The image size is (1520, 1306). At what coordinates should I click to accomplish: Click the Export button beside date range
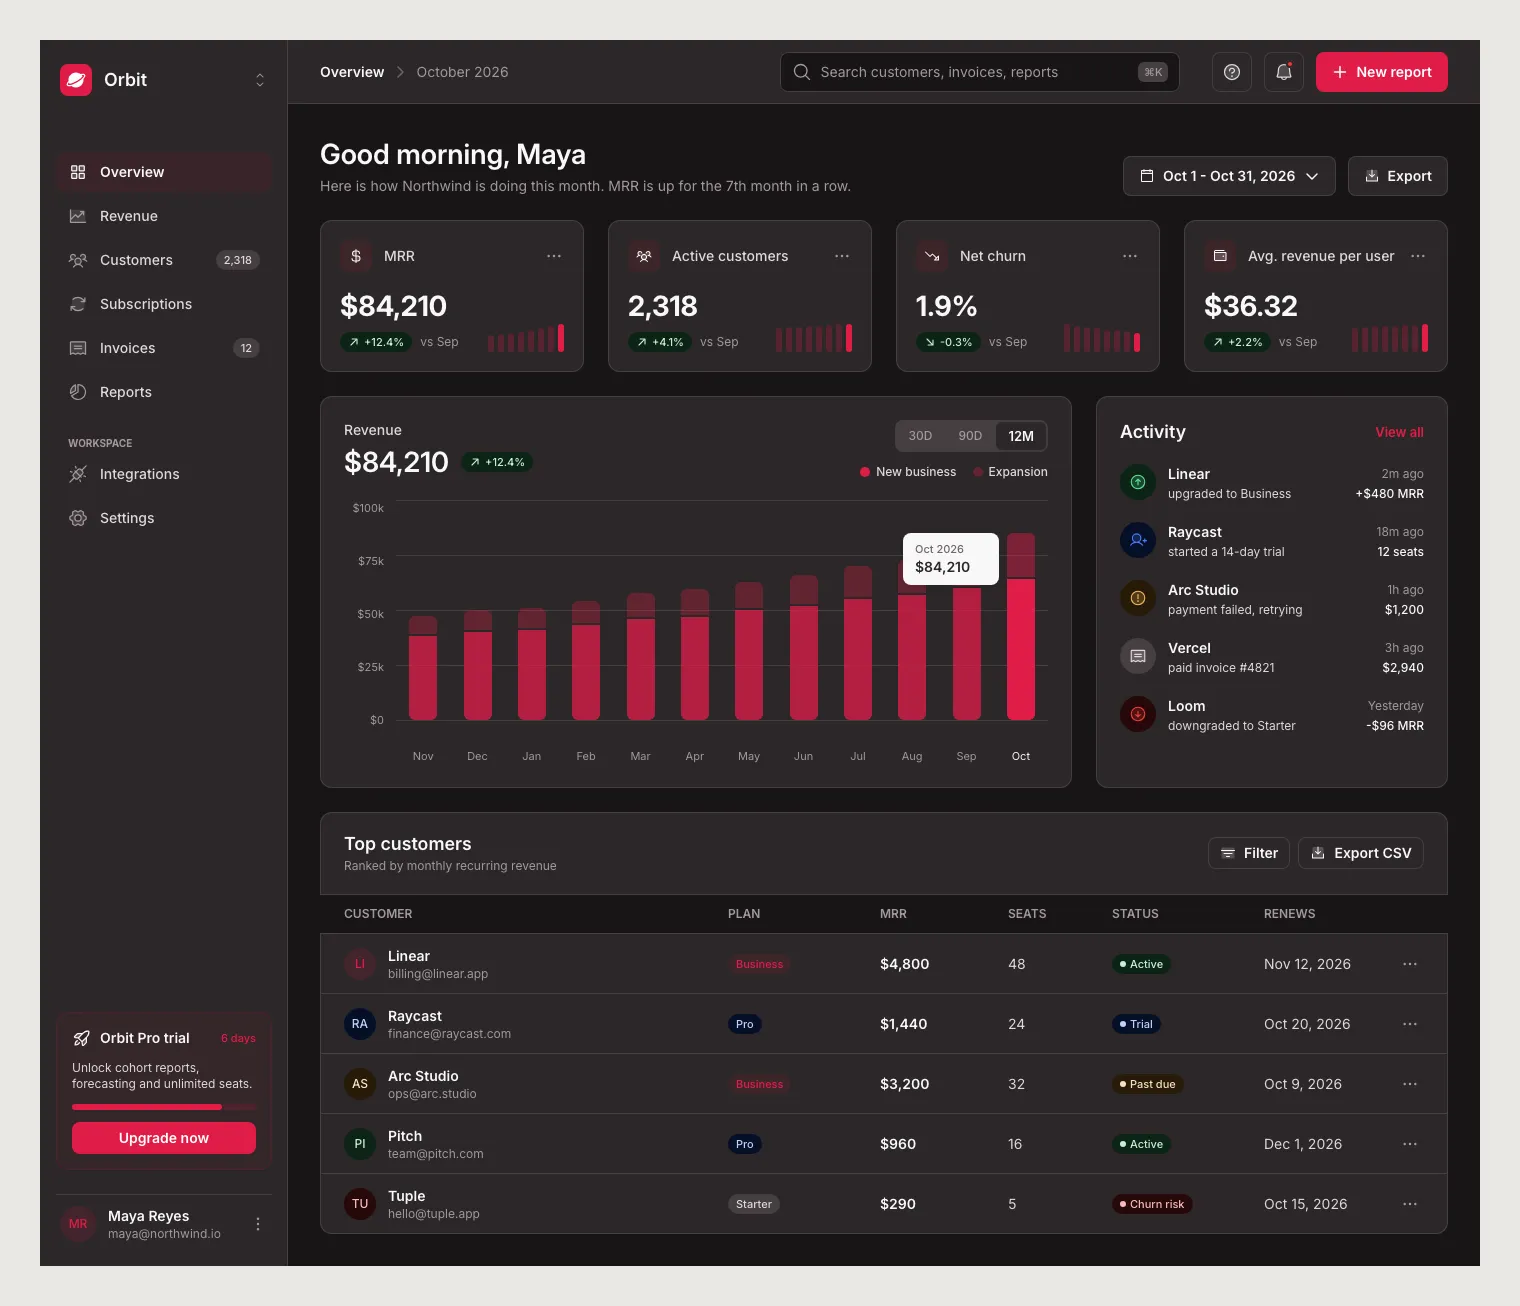[1398, 176]
